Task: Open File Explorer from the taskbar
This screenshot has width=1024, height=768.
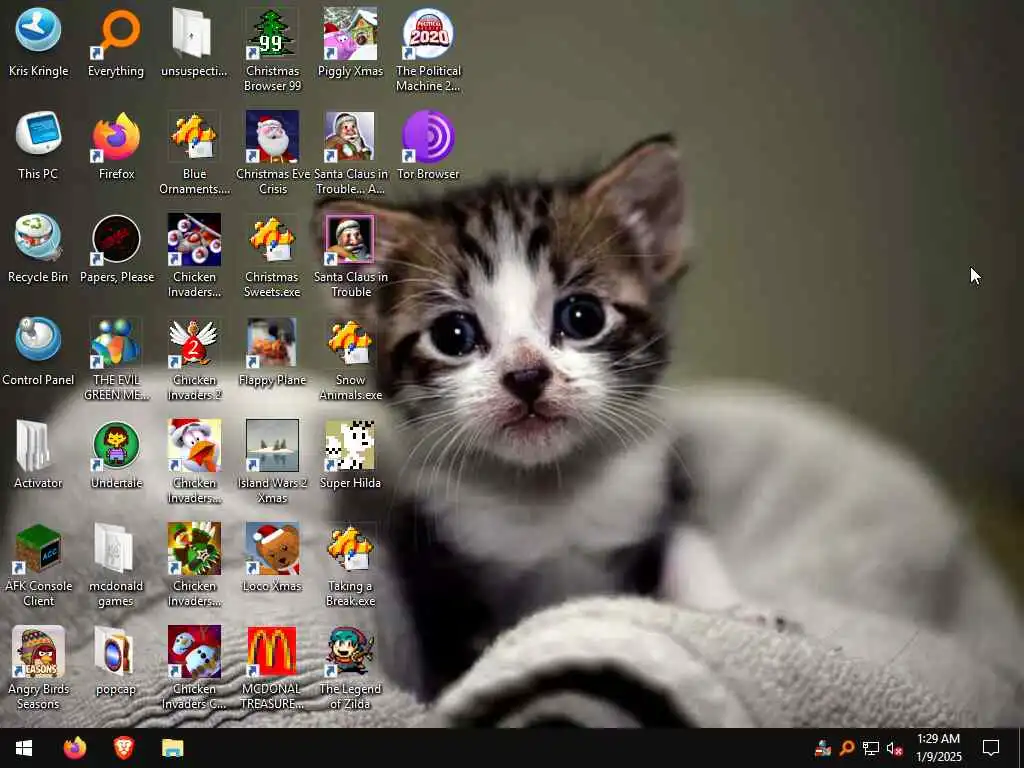Action: [x=172, y=748]
